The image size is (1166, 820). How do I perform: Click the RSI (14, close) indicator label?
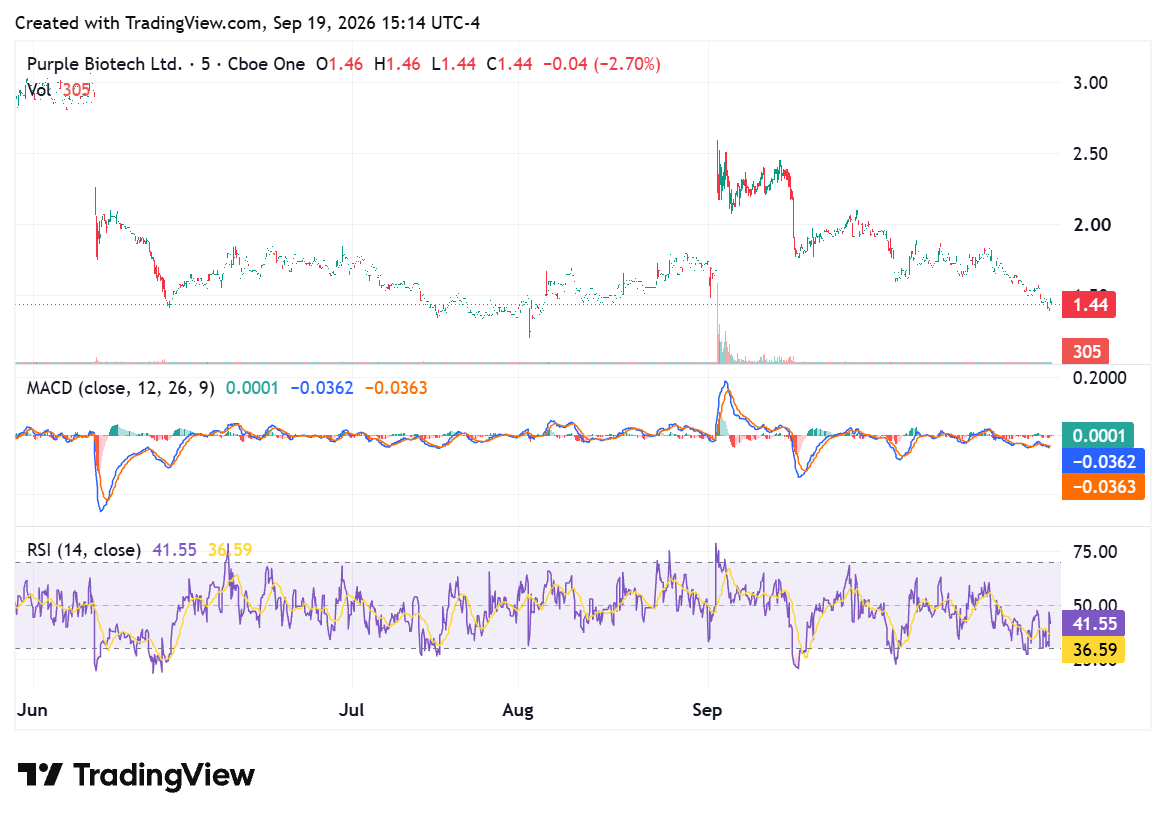[84, 550]
